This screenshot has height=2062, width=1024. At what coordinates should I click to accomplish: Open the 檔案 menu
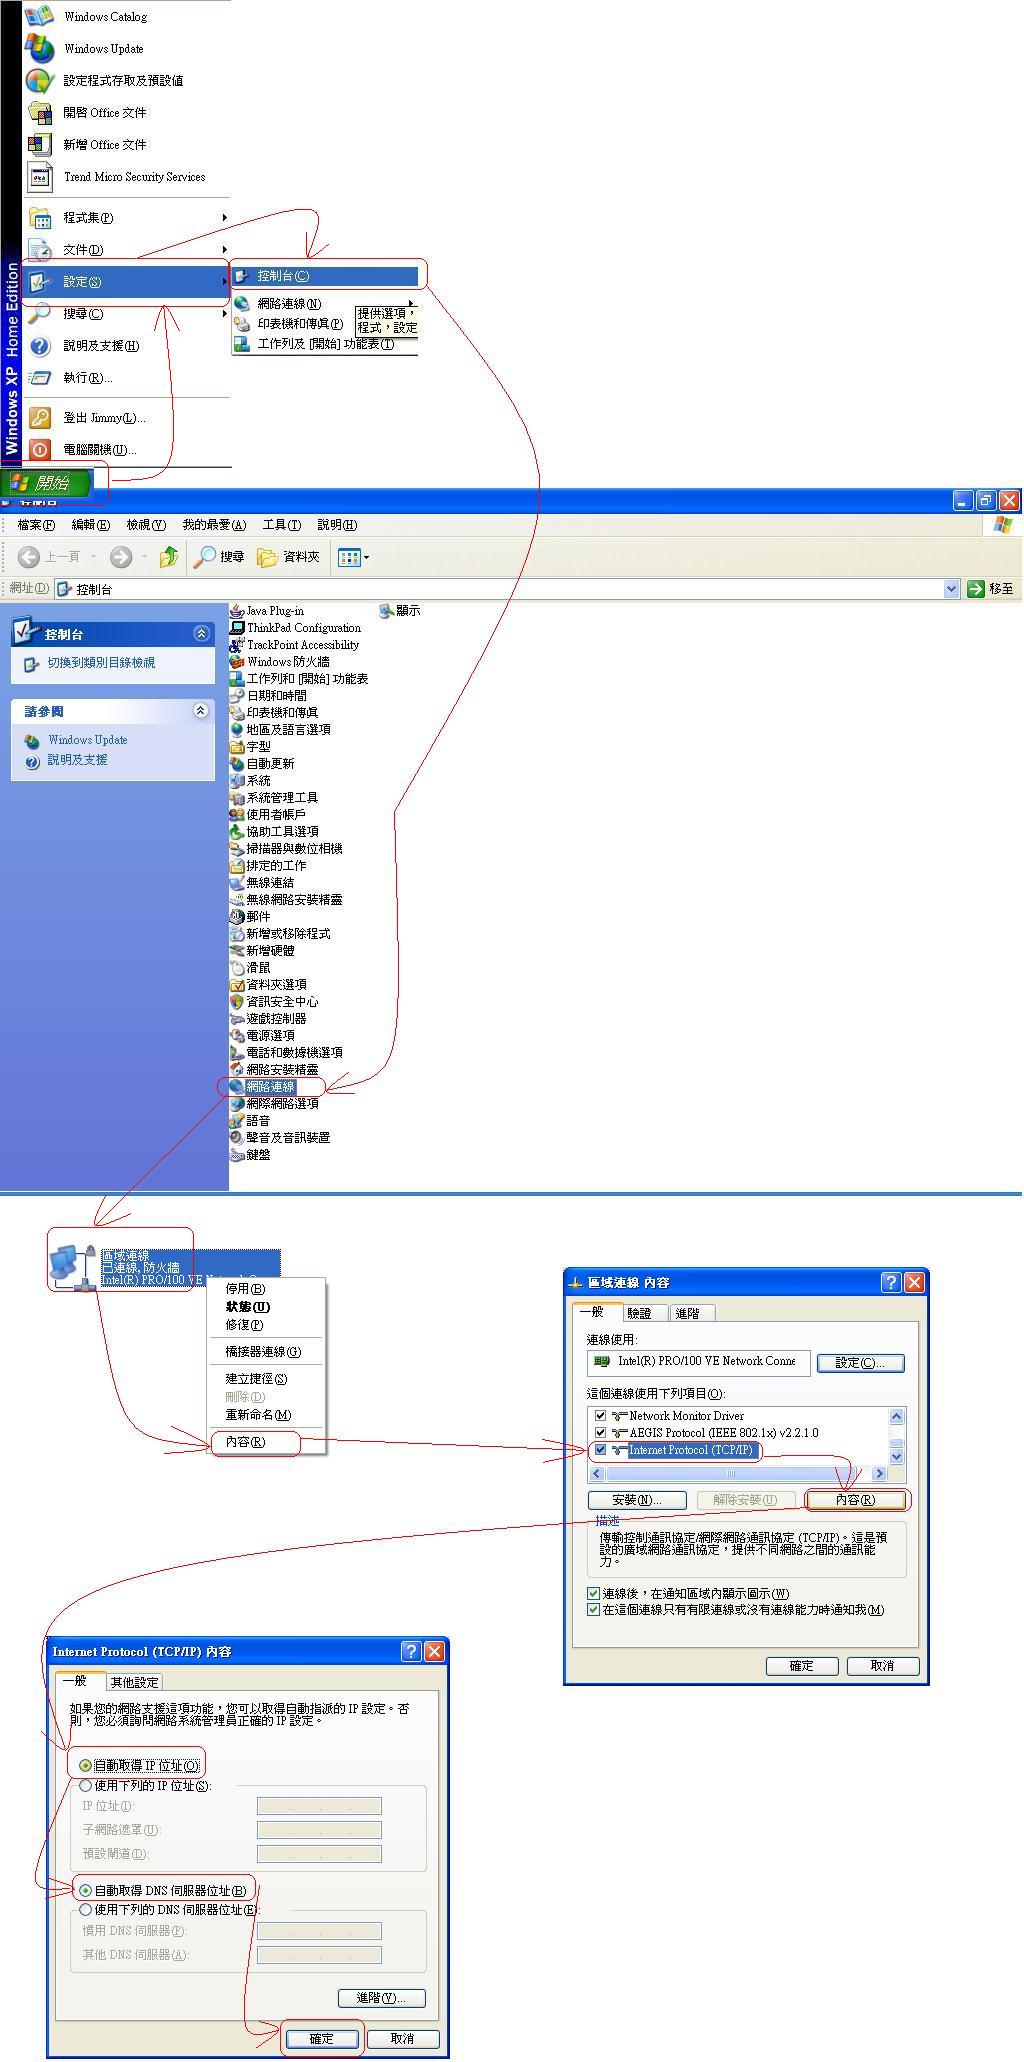pyautogui.click(x=36, y=525)
